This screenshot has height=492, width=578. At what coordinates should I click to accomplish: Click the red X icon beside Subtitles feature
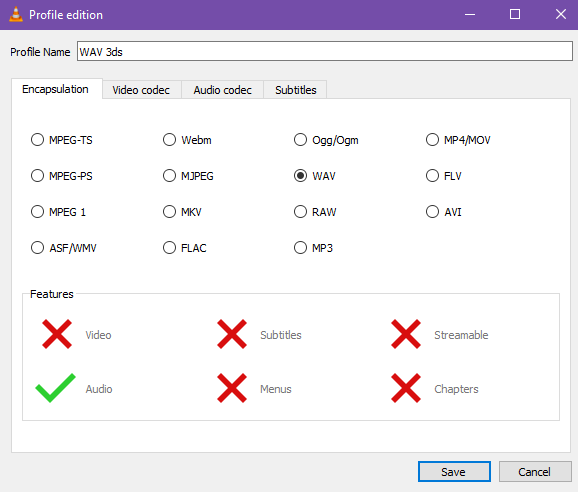pos(232,334)
